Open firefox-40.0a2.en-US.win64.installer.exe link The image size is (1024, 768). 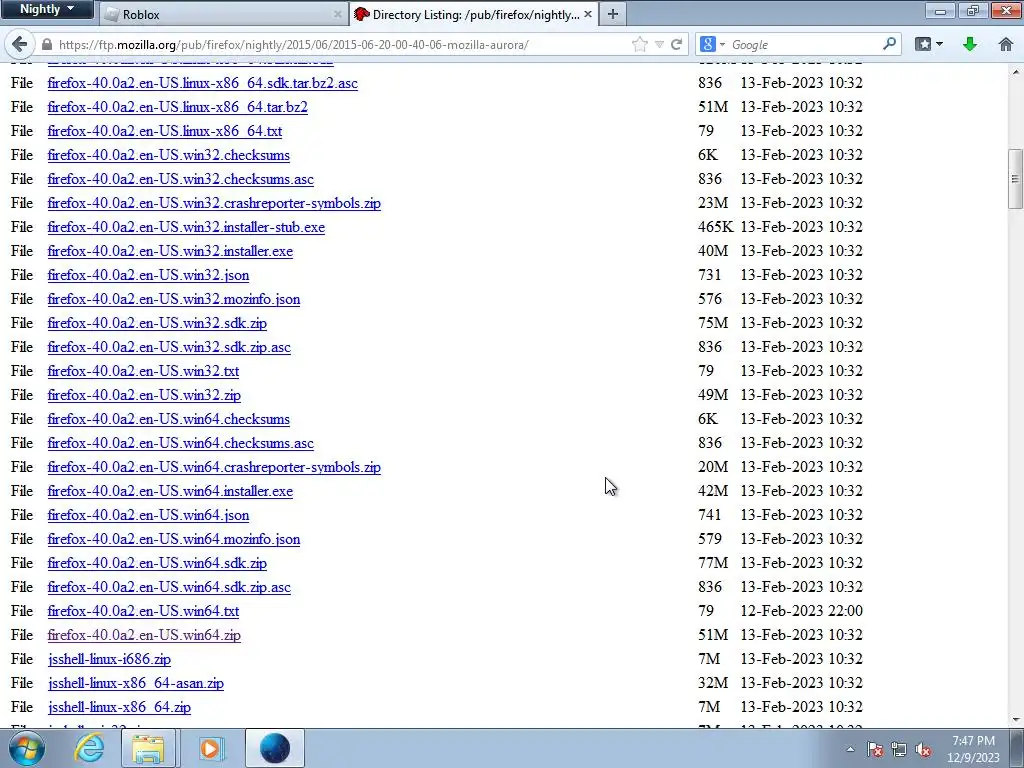(170, 491)
